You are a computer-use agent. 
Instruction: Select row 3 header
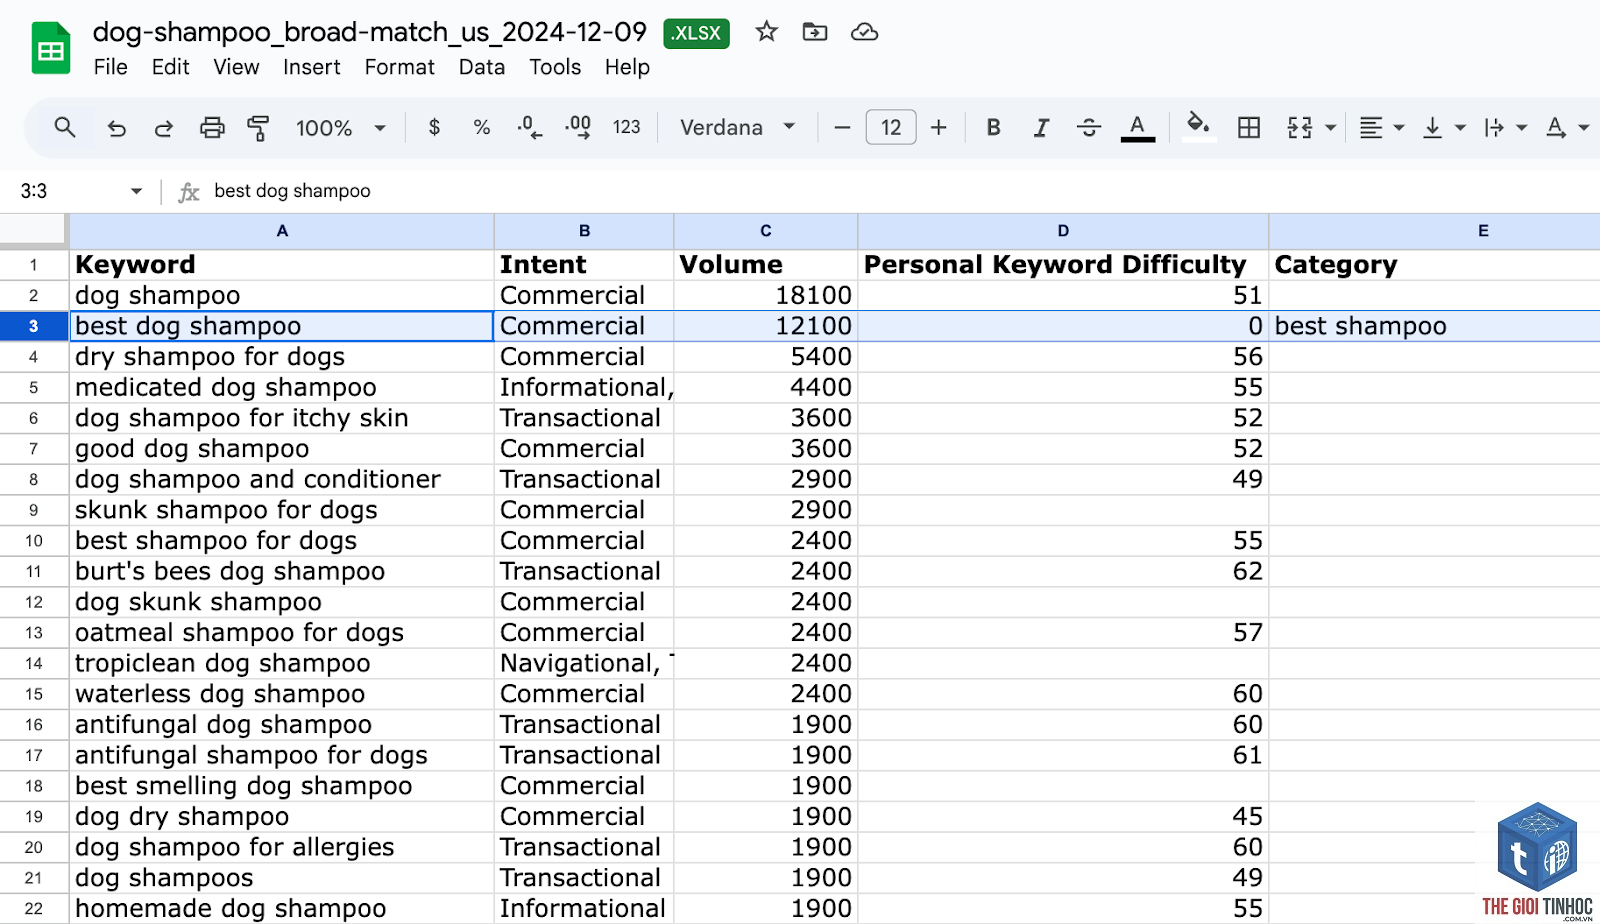coord(33,326)
